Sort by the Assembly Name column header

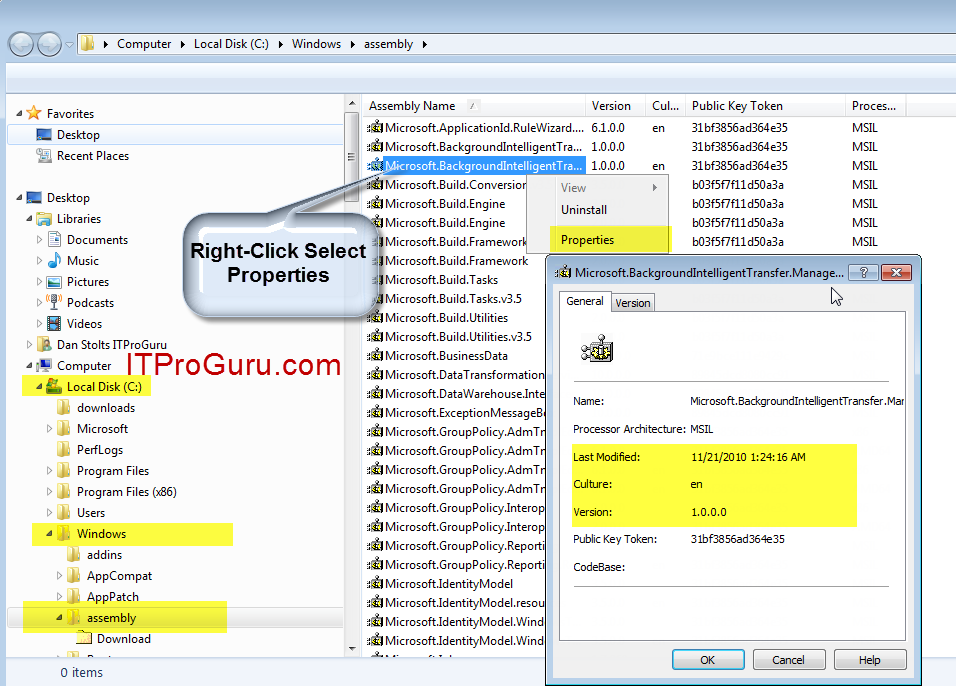474,105
